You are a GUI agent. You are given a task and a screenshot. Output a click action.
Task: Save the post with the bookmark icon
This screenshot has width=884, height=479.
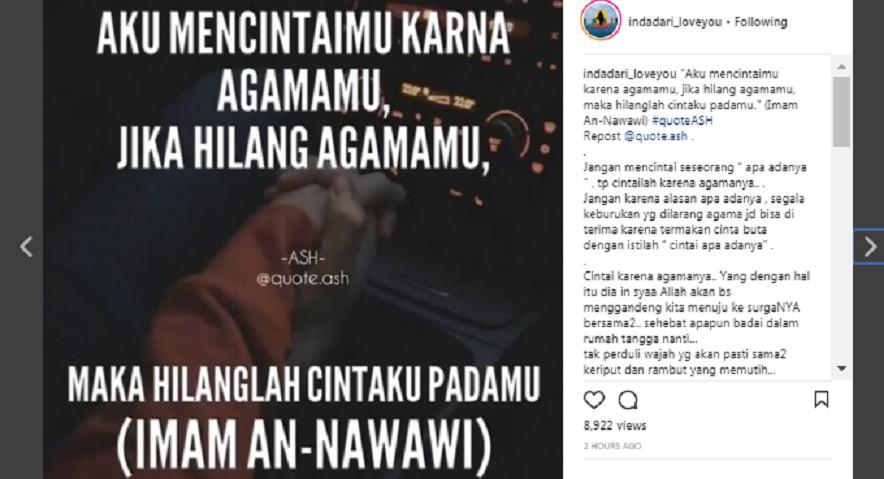click(821, 400)
